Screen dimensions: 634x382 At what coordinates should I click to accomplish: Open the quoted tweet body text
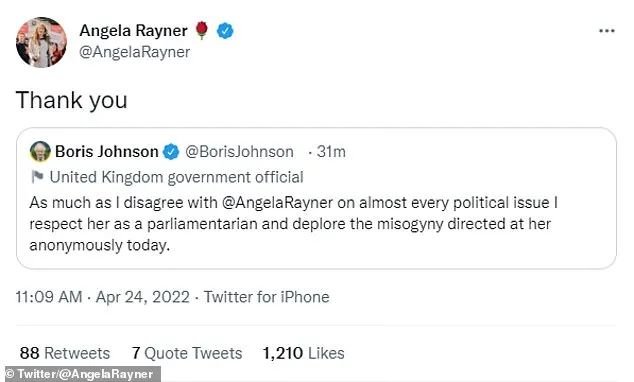pos(293,224)
